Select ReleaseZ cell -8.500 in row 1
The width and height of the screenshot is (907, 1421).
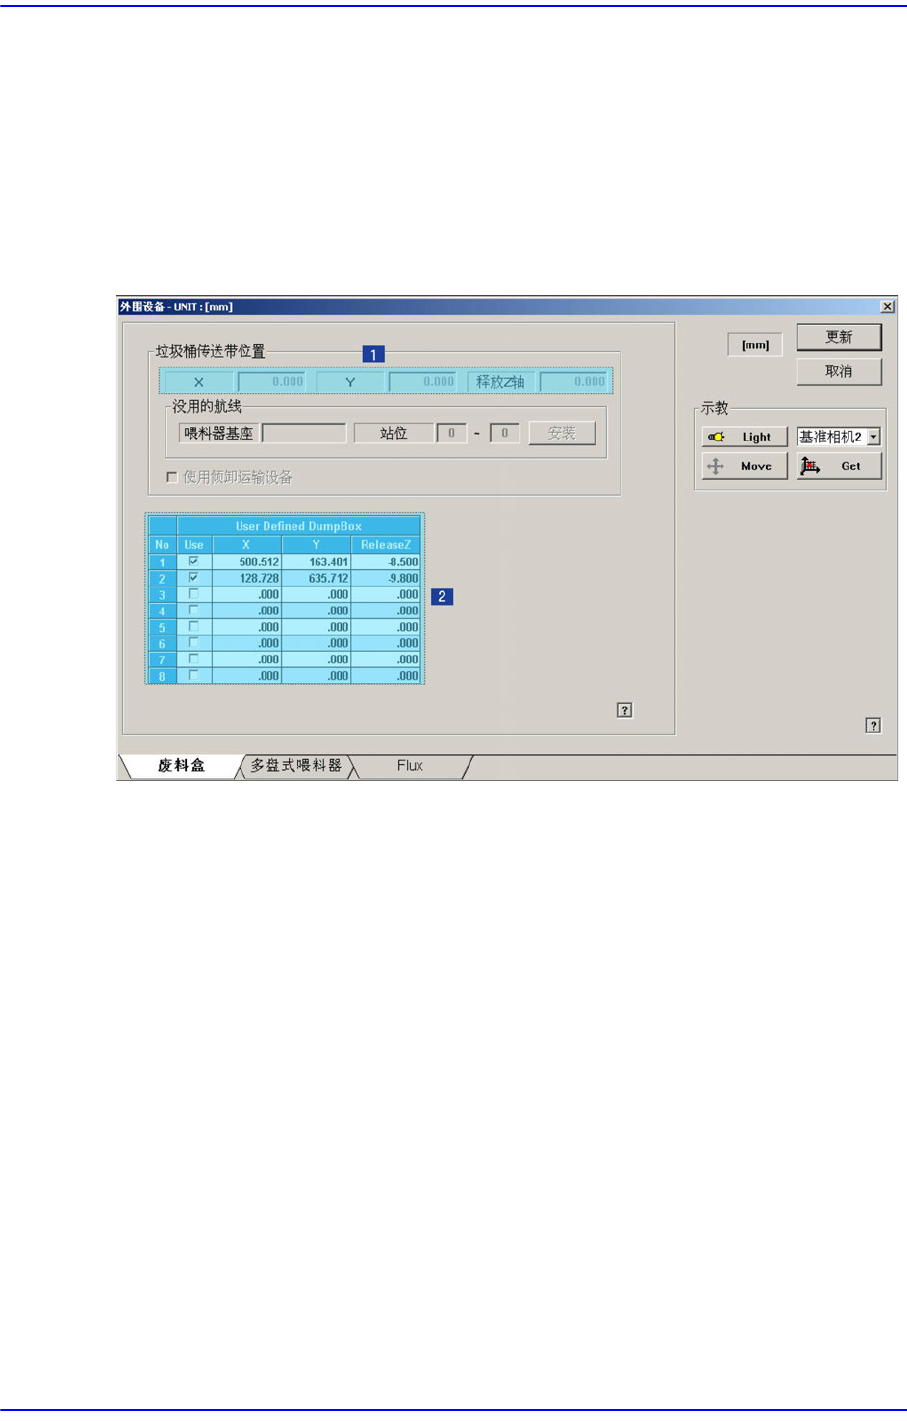coord(386,562)
